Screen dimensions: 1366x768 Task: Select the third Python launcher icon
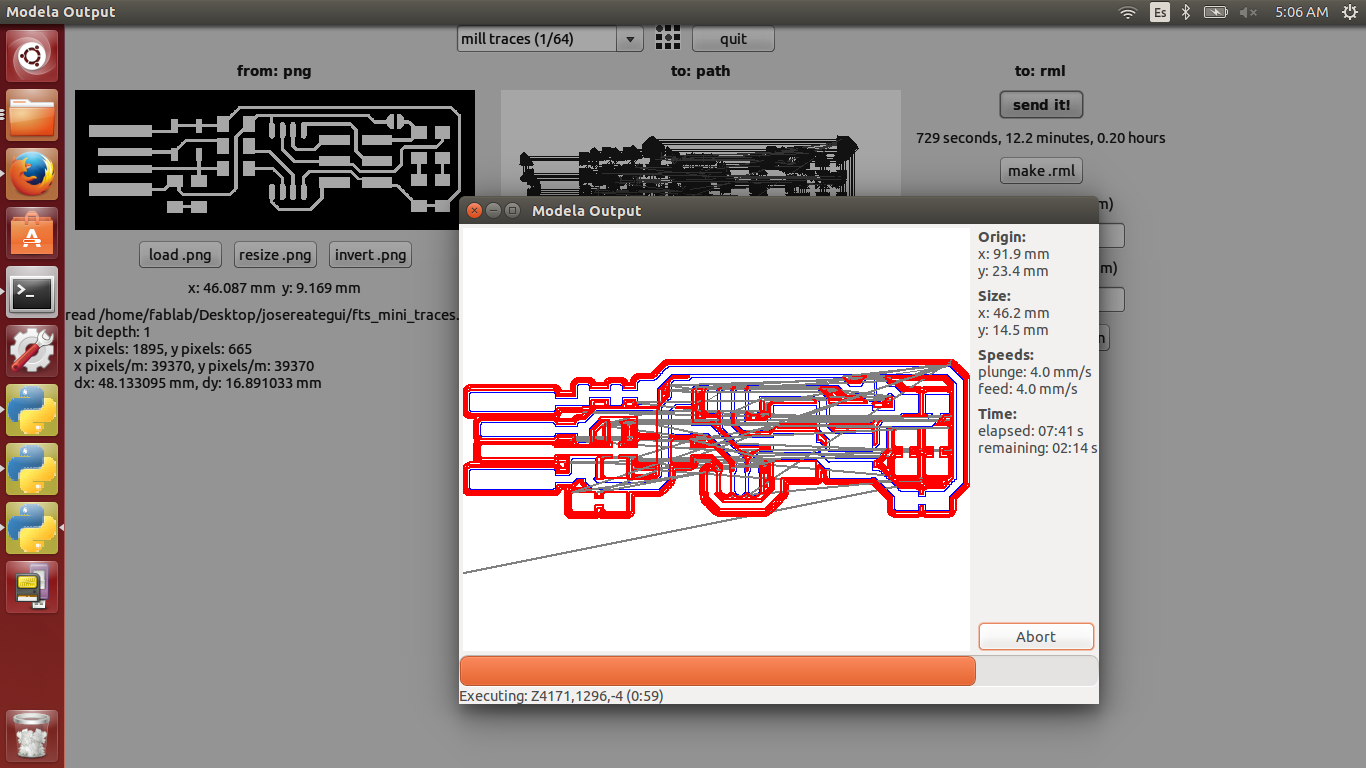32,528
